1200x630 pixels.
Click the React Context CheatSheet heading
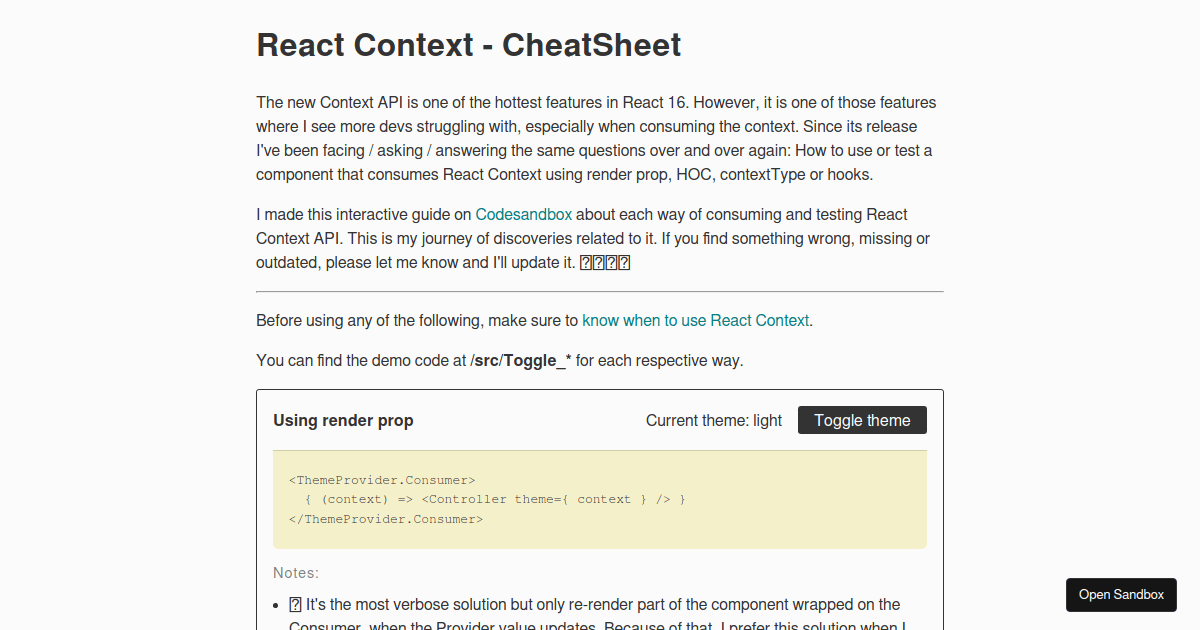pyautogui.click(x=468, y=45)
